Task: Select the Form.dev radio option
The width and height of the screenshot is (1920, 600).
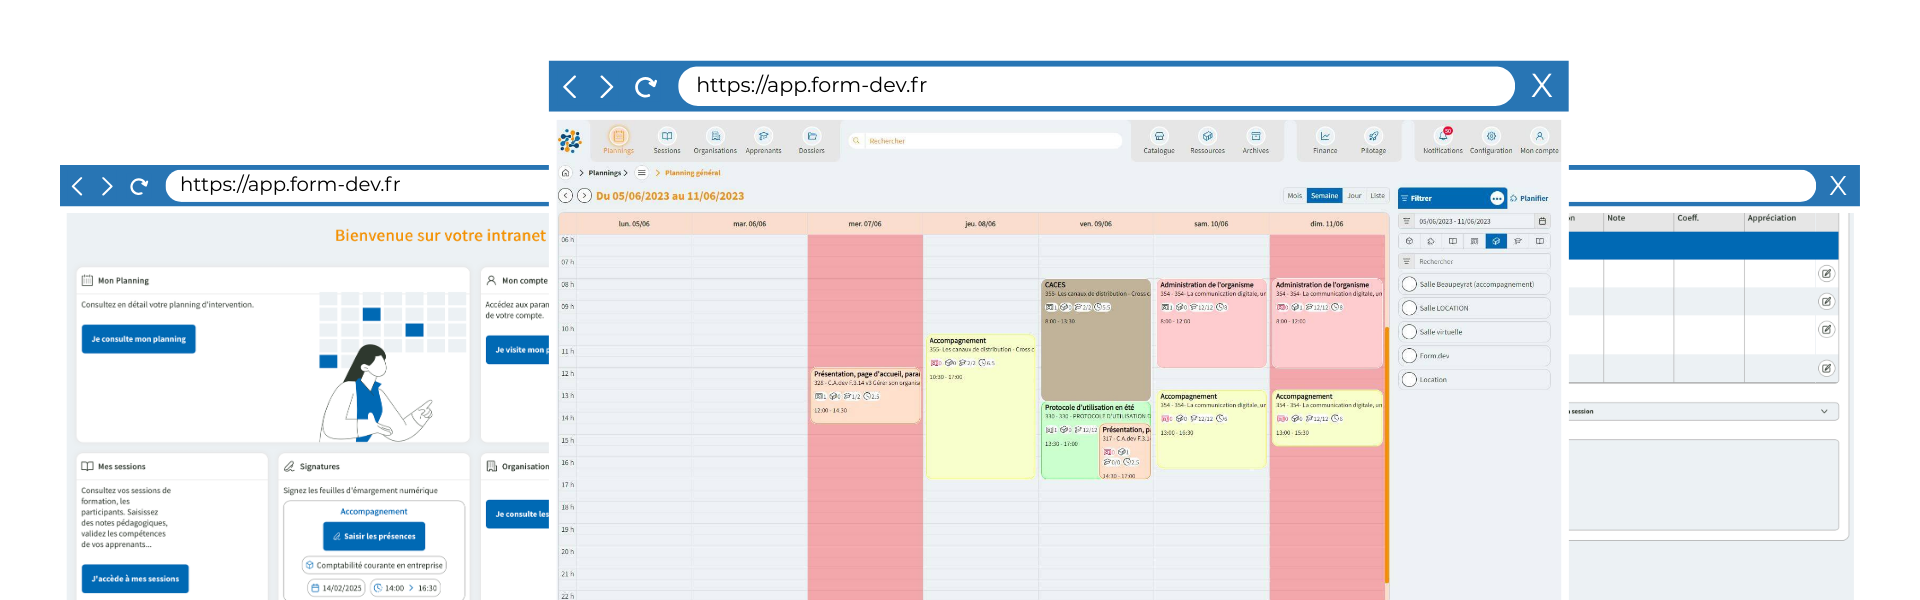Action: (1410, 356)
